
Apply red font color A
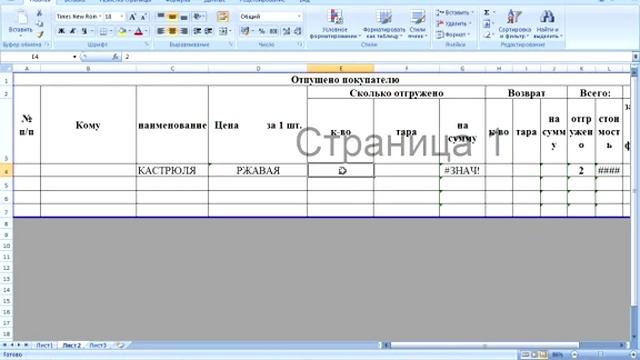coord(138,31)
